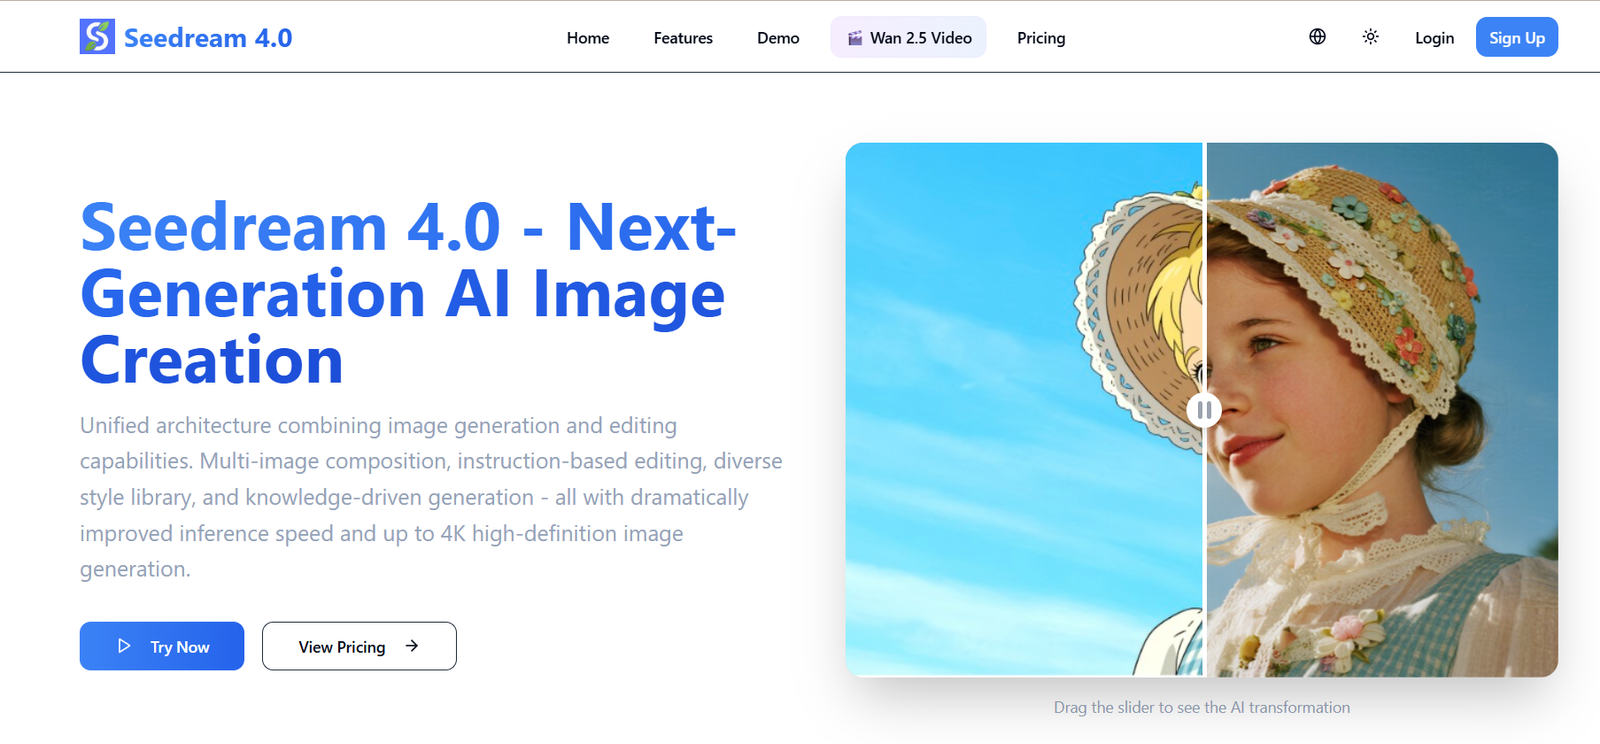Screen dimensions: 1600x744
Task: Click the comparison slider handle with pause bars
Action: click(x=1204, y=410)
